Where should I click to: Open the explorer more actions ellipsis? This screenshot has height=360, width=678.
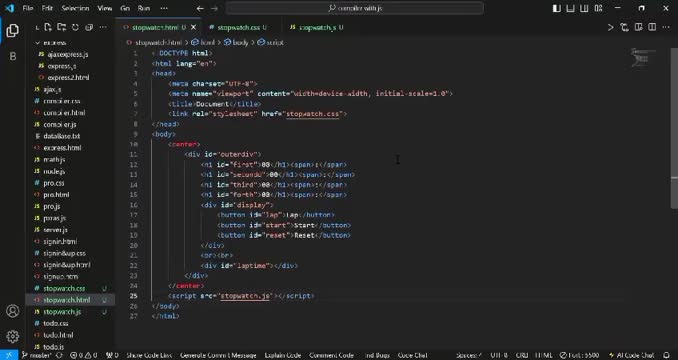click(103, 27)
